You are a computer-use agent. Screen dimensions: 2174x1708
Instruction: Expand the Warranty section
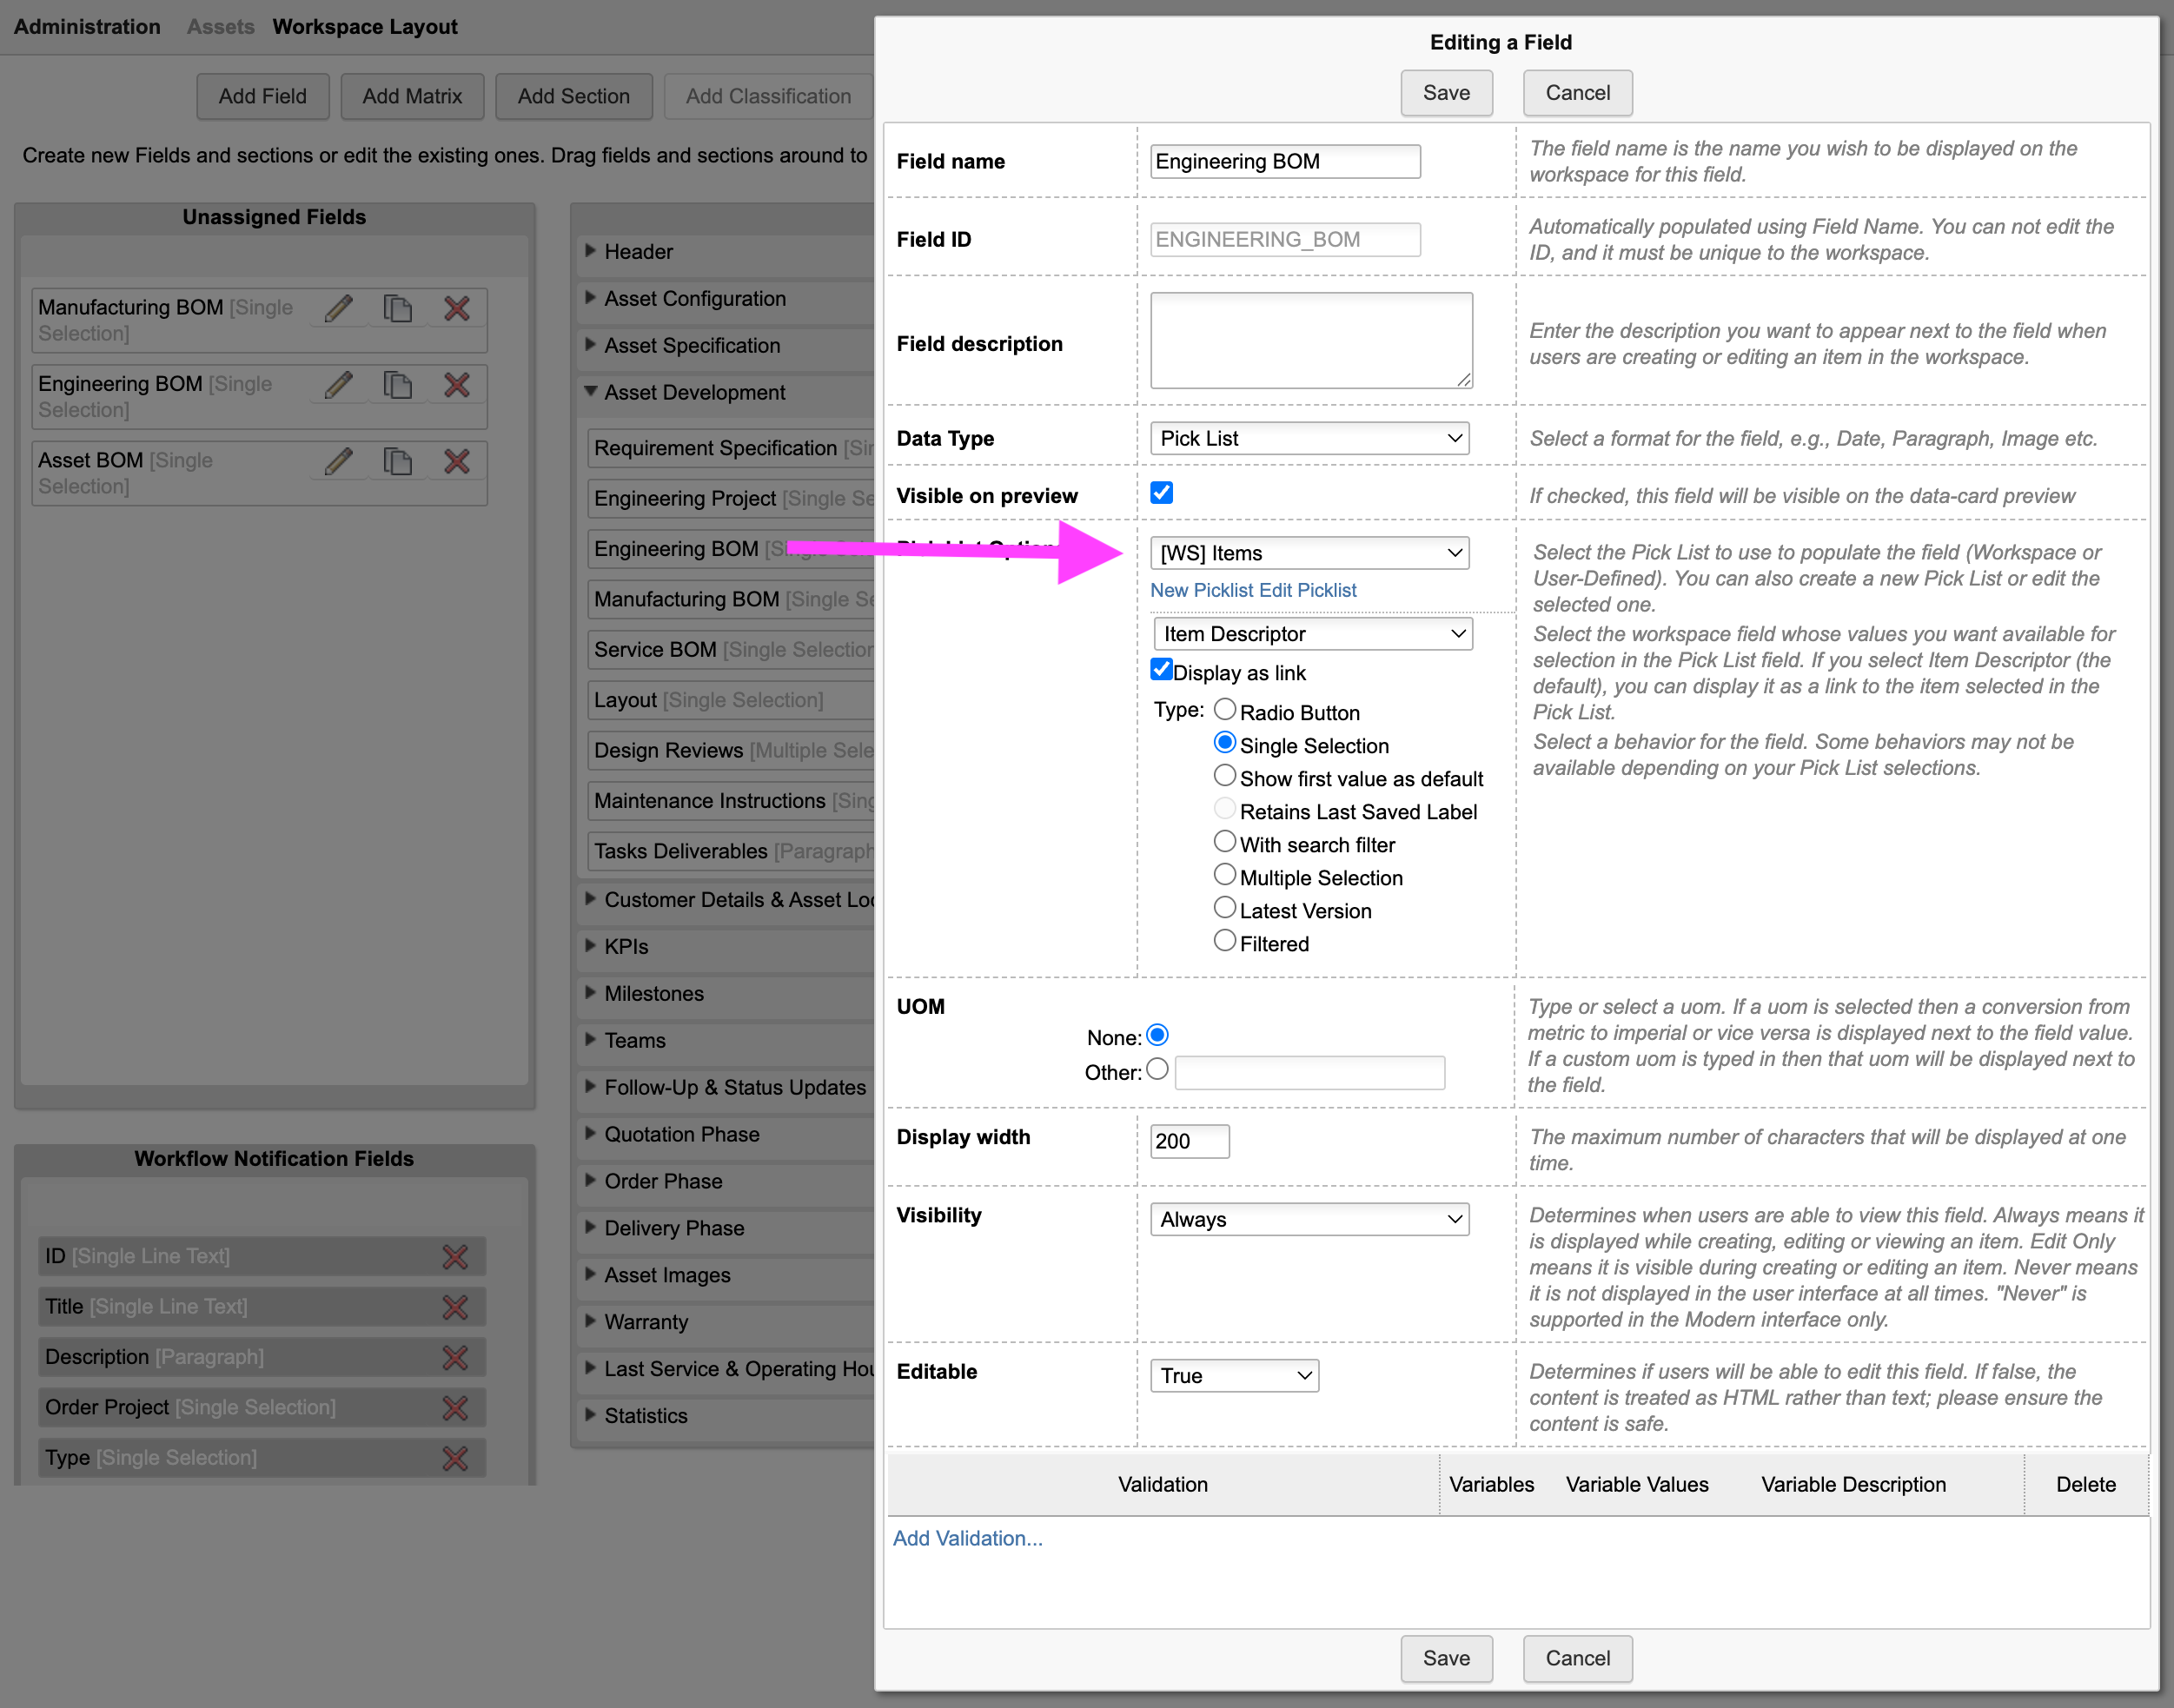(646, 1322)
